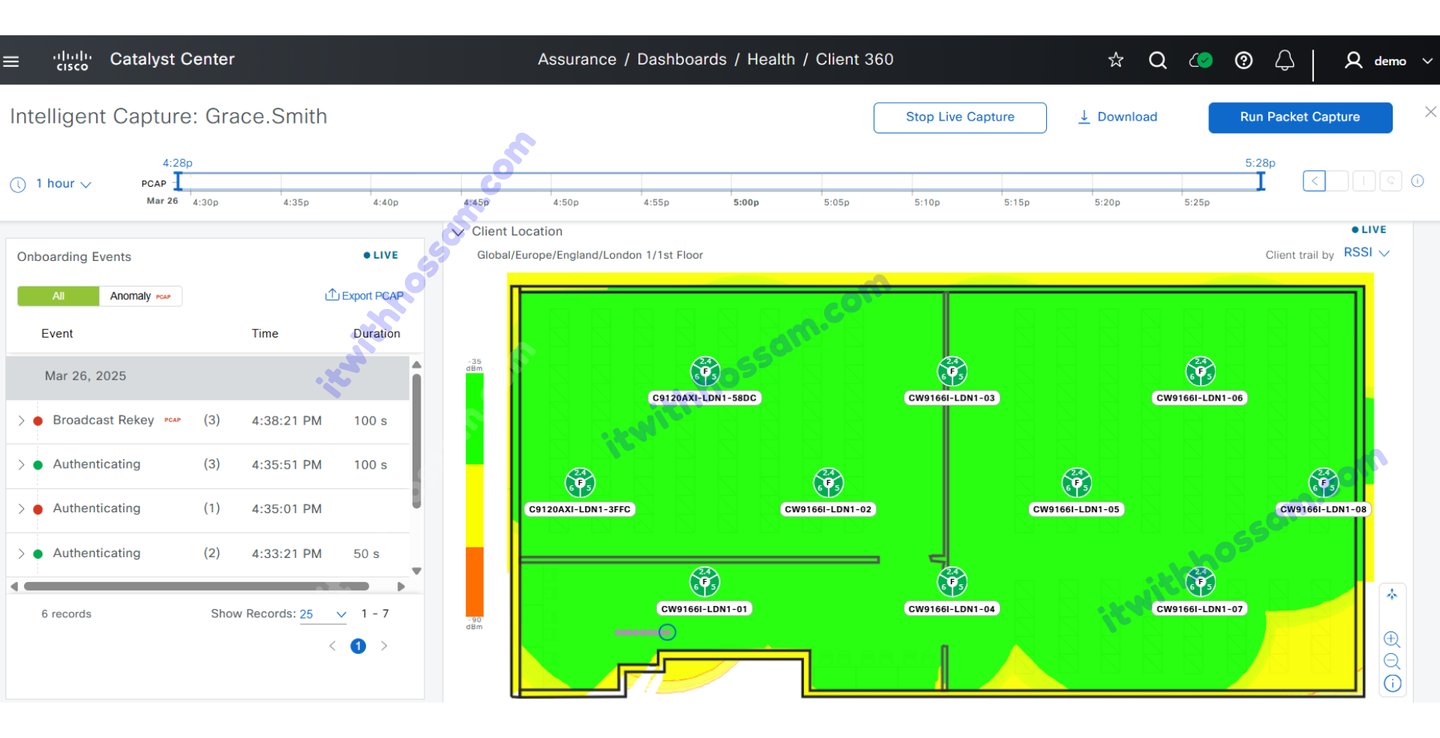Select the CW9166I-LDN1-02 access point icon
The image size is (1440, 738).
point(828,483)
